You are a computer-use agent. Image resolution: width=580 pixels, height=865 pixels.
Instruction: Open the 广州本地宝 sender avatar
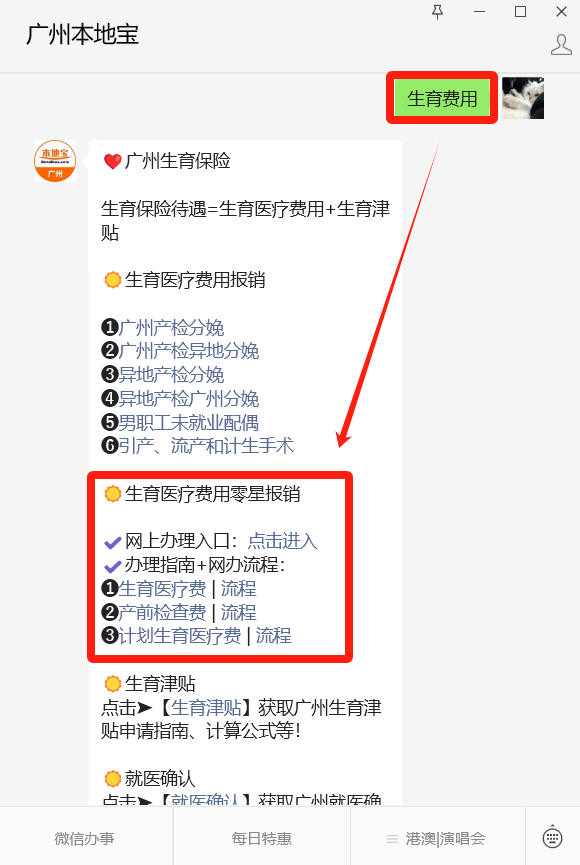pos(55,161)
